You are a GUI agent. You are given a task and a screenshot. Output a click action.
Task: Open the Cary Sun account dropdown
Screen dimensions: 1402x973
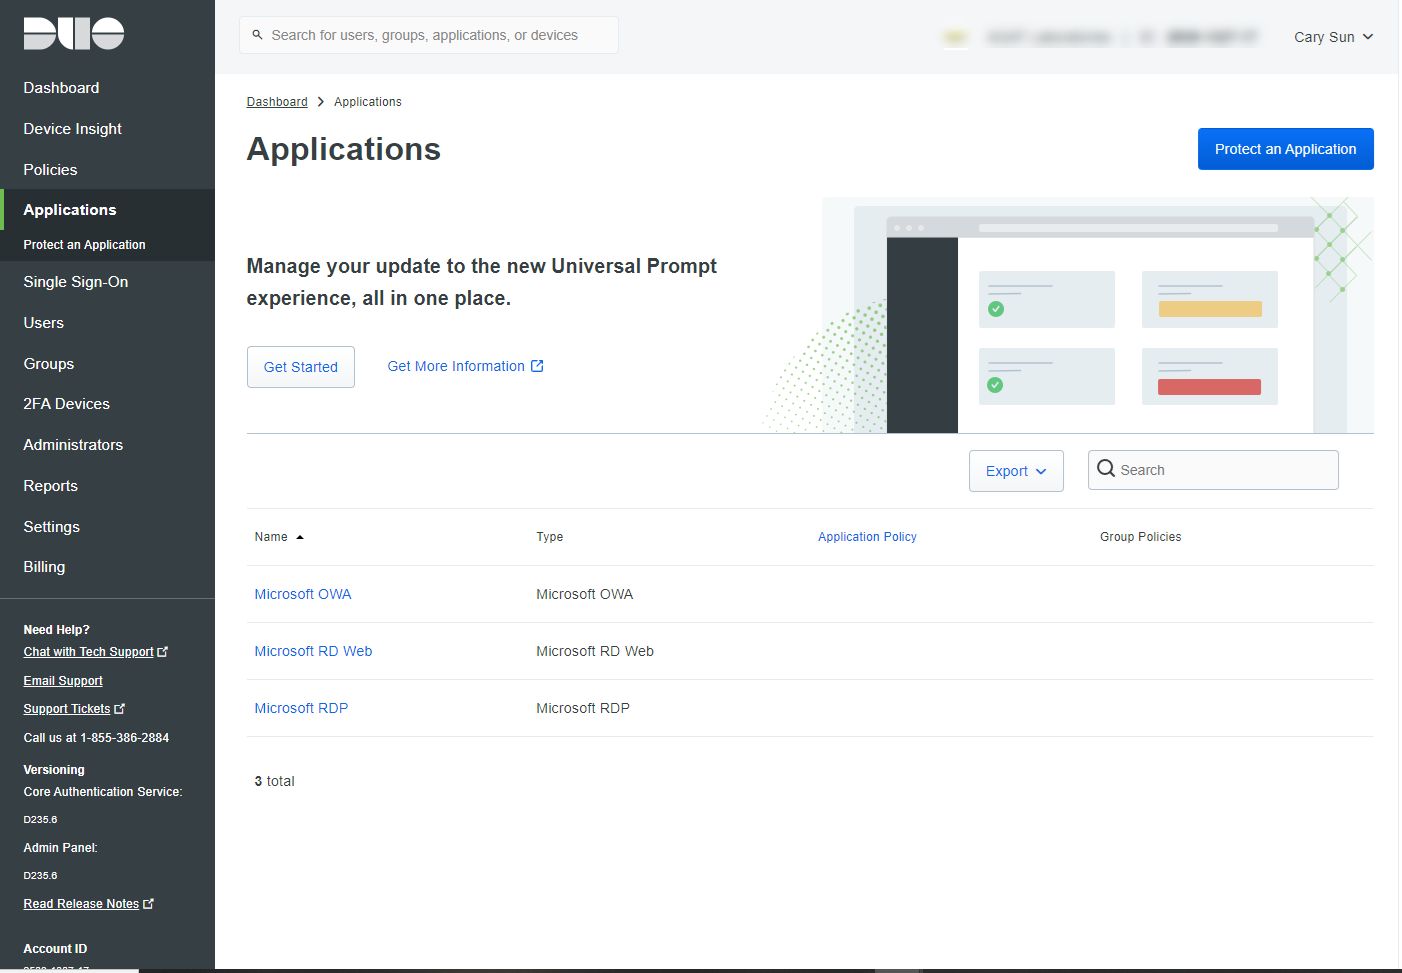1333,37
